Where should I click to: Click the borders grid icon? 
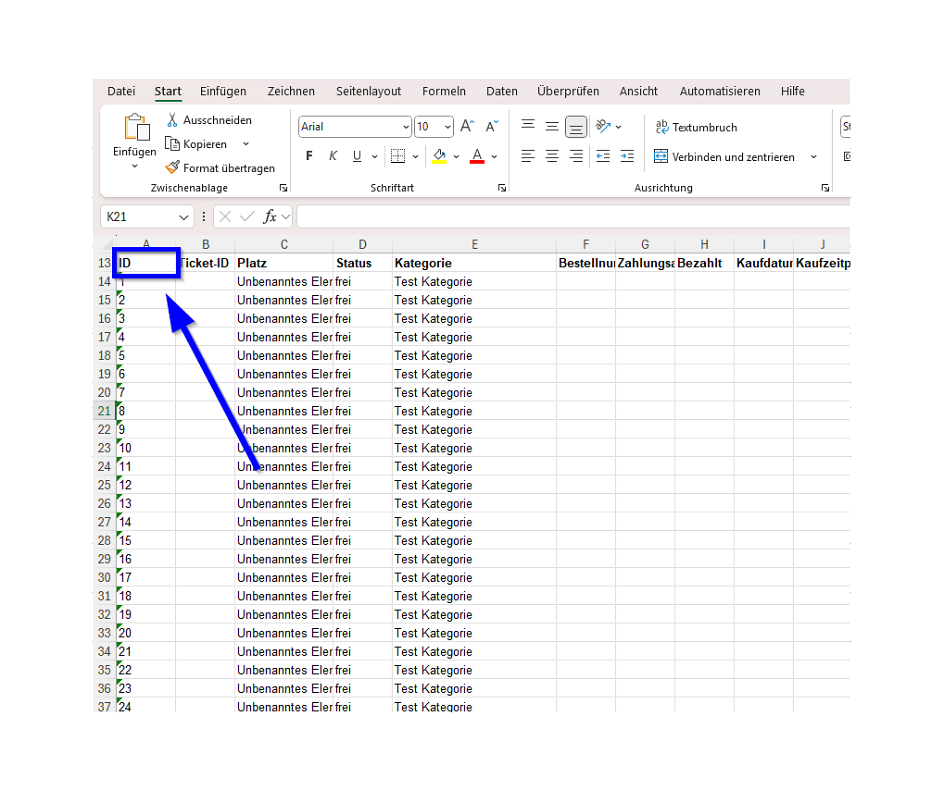point(398,156)
